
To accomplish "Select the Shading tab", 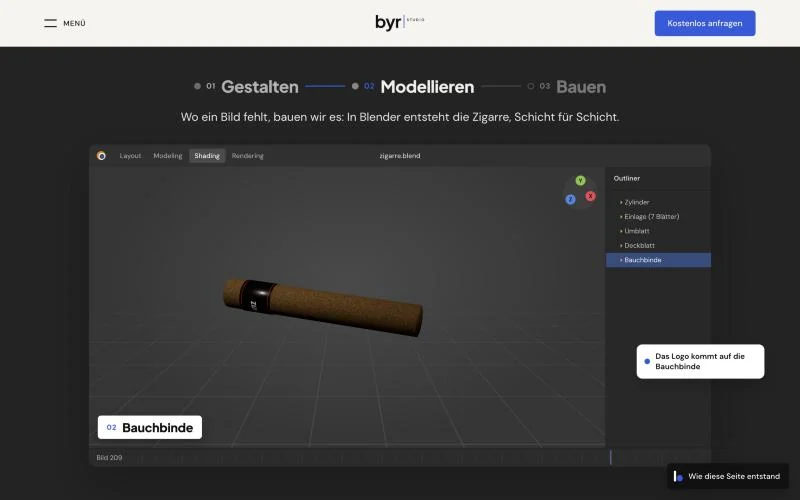I will pyautogui.click(x=207, y=156).
